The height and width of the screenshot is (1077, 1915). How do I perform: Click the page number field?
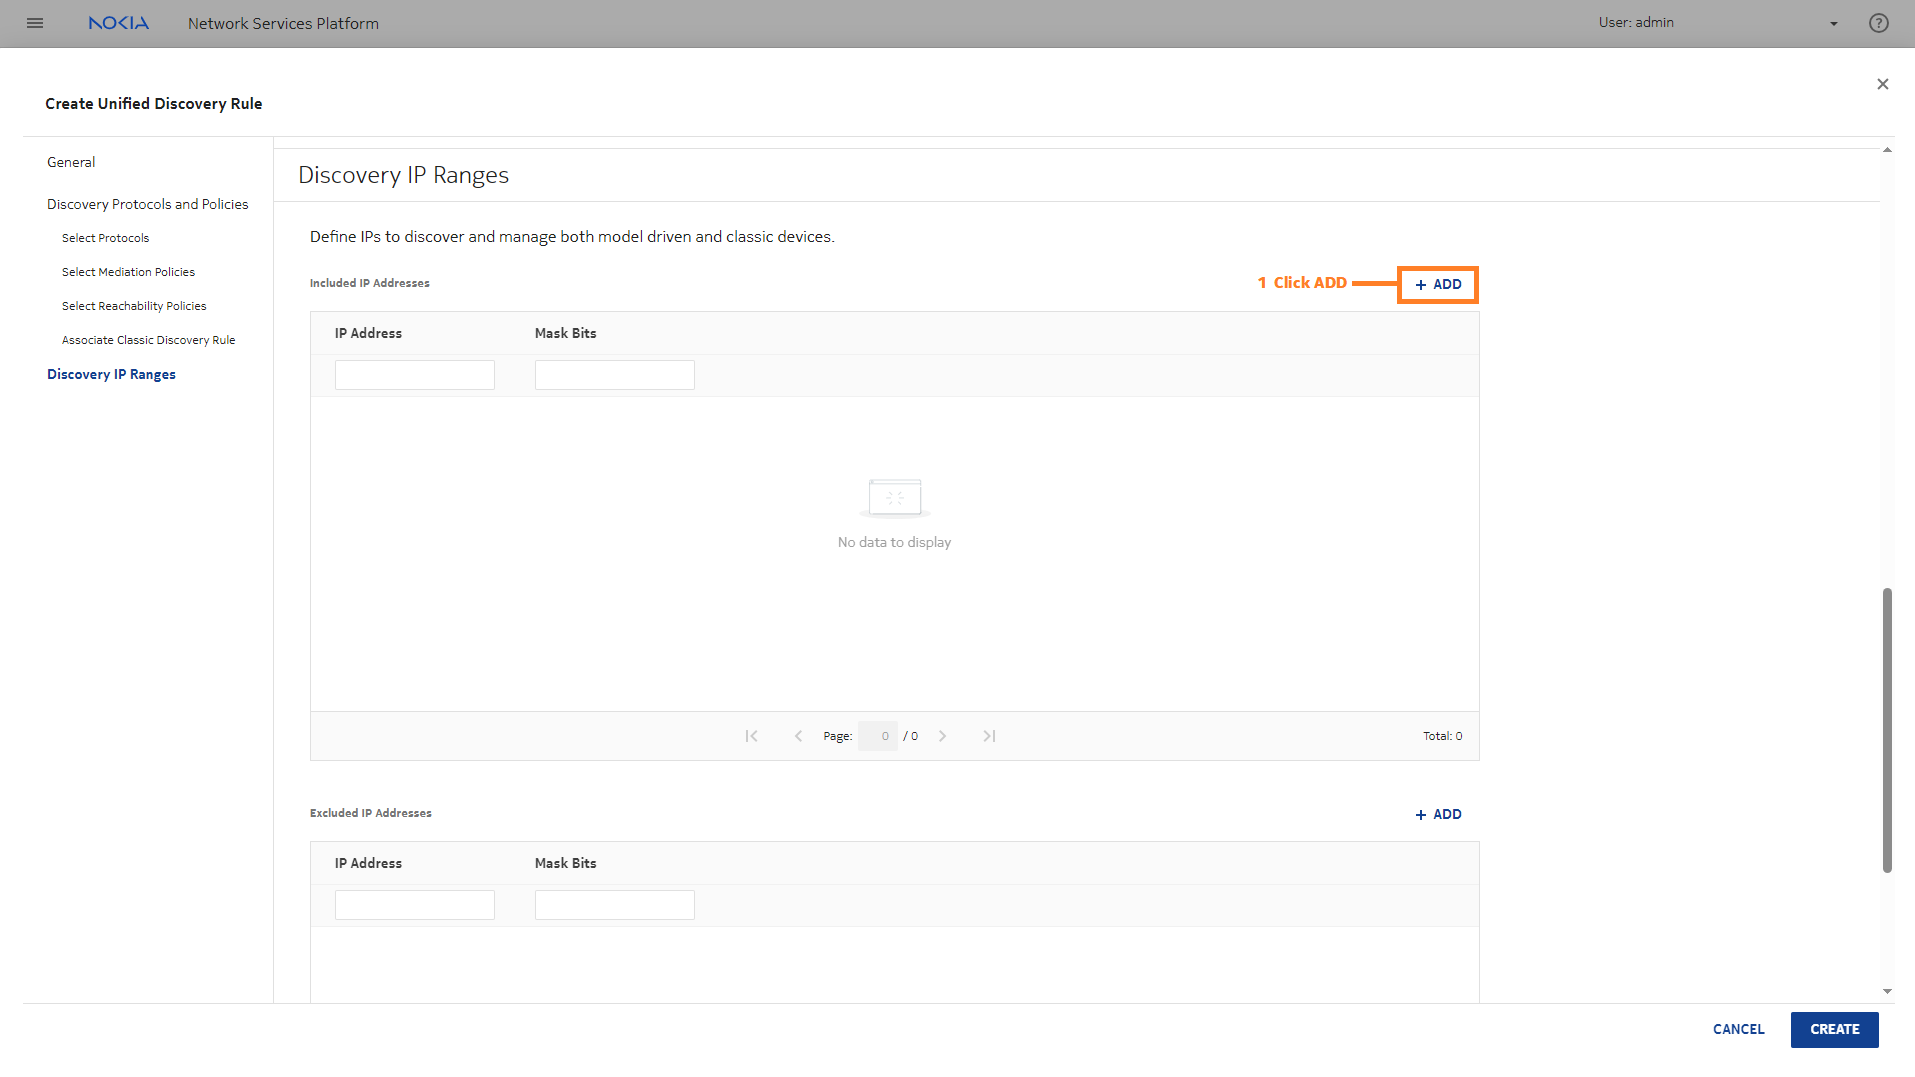pyautogui.click(x=878, y=736)
